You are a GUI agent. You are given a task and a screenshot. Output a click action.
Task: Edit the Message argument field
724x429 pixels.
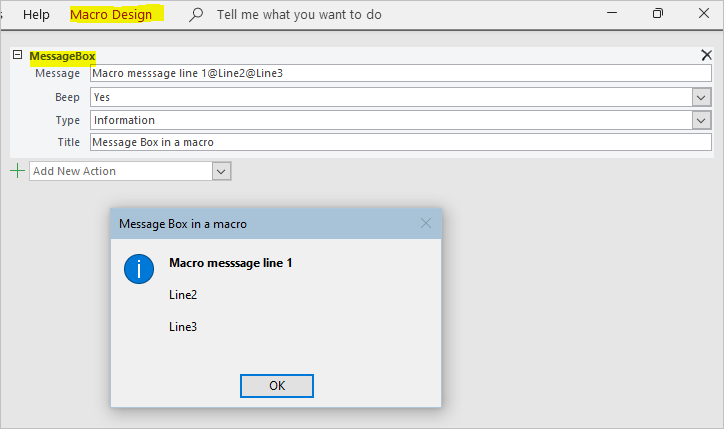400,73
